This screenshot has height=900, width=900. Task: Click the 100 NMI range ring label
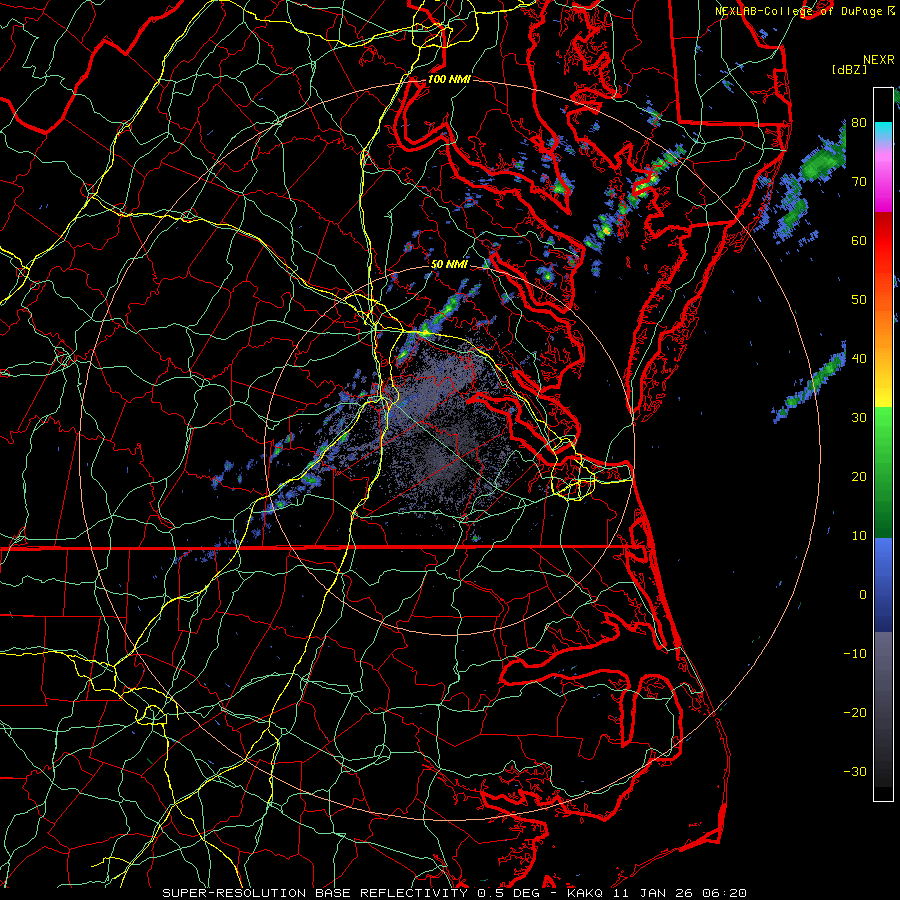(449, 79)
